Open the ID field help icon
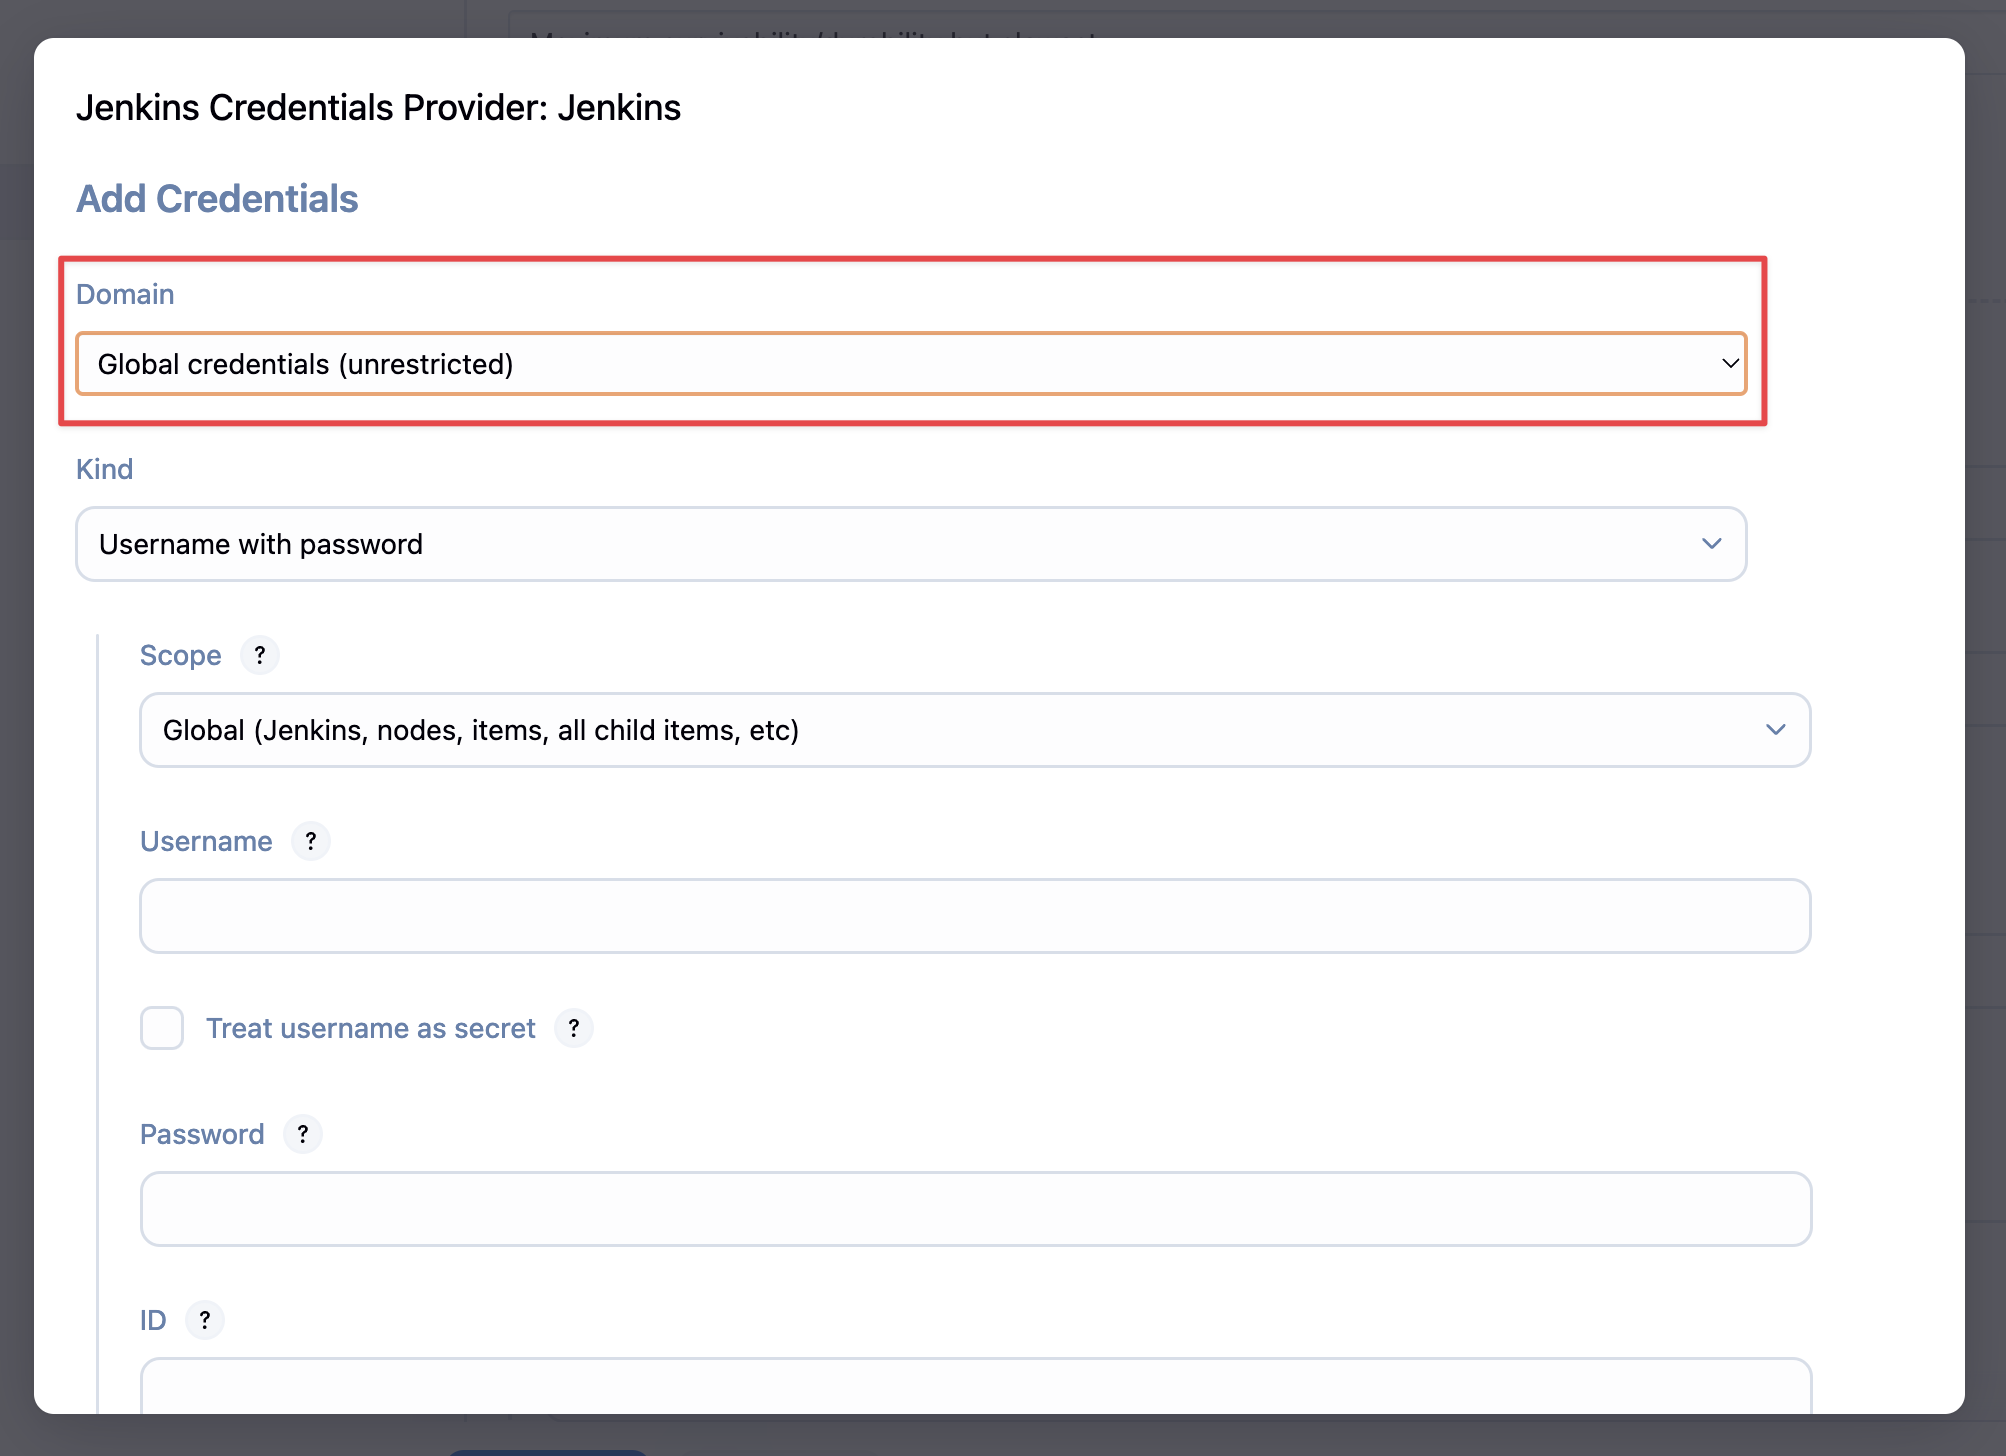 [x=205, y=1320]
